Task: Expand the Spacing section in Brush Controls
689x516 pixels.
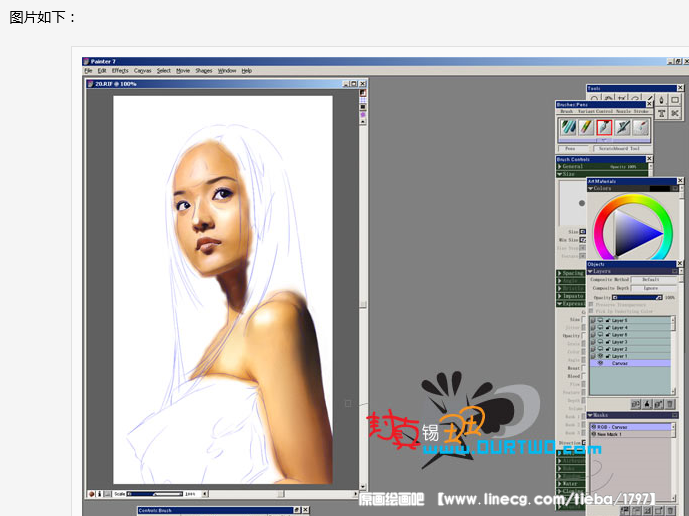Action: (x=559, y=273)
